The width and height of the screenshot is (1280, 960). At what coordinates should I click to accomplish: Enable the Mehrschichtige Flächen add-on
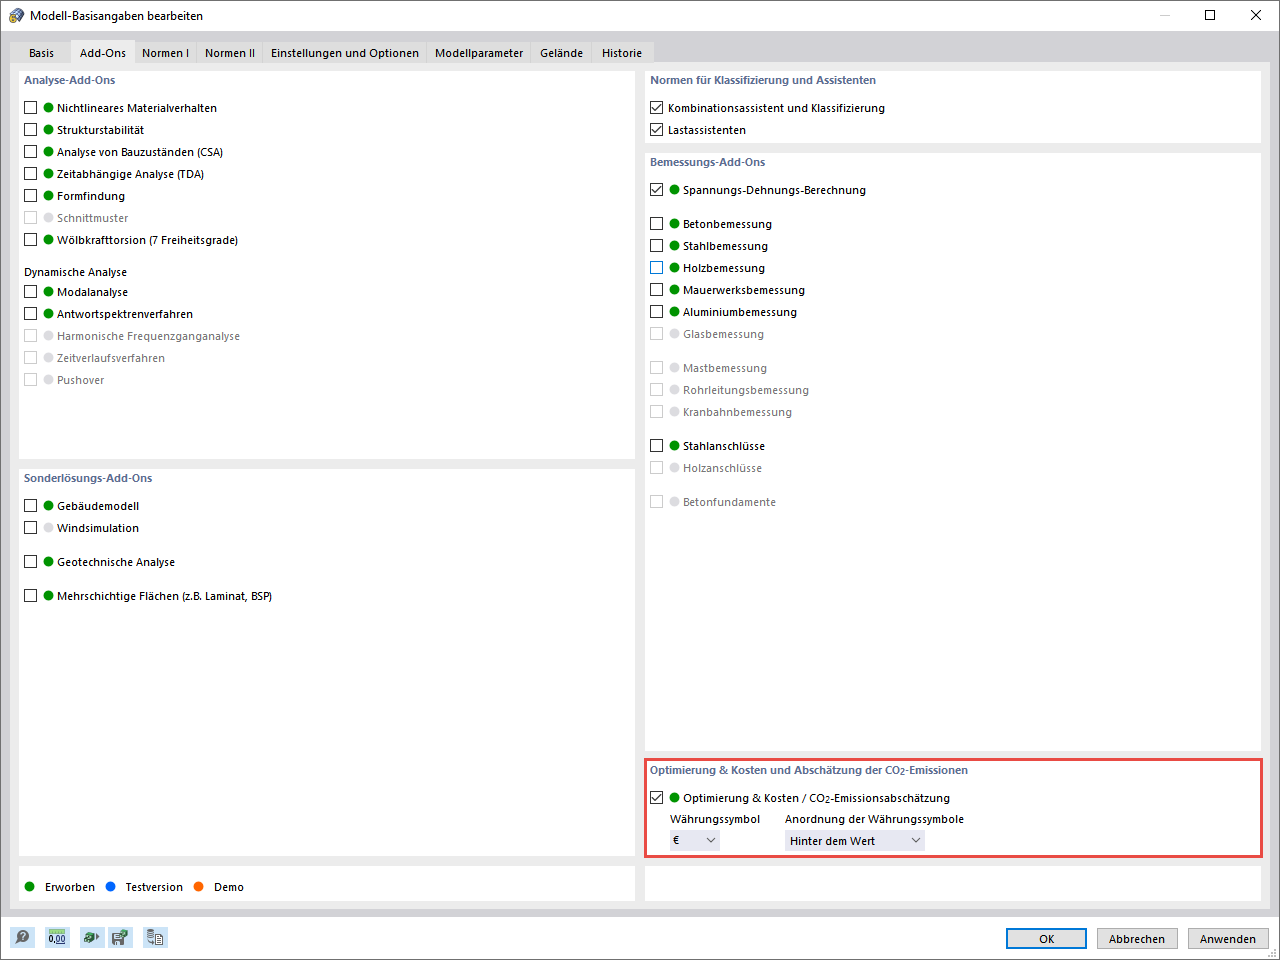30,595
